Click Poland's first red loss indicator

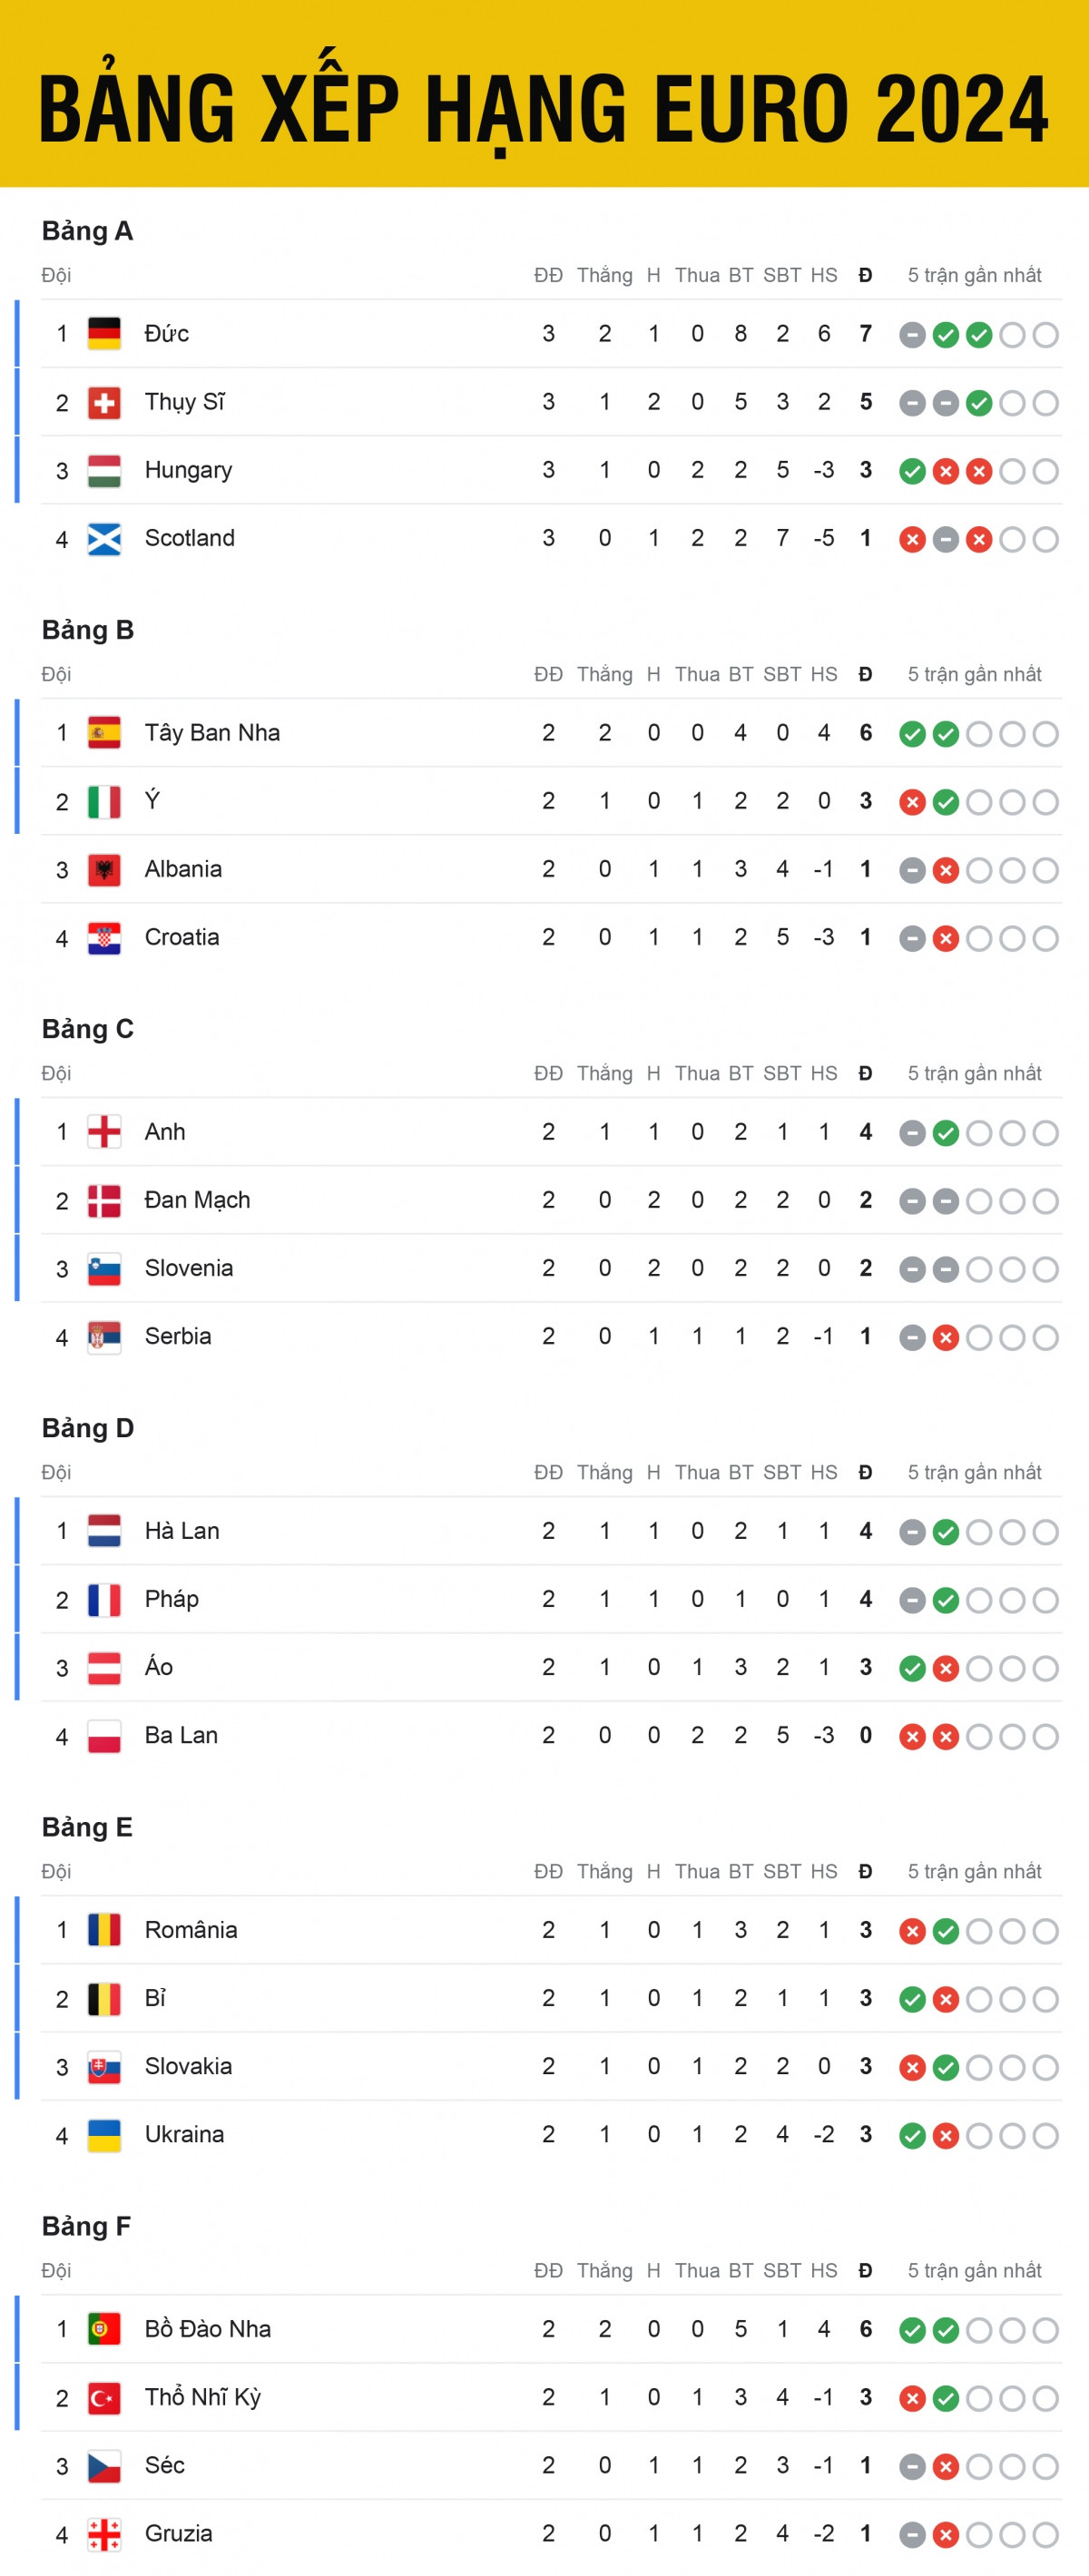click(912, 1736)
